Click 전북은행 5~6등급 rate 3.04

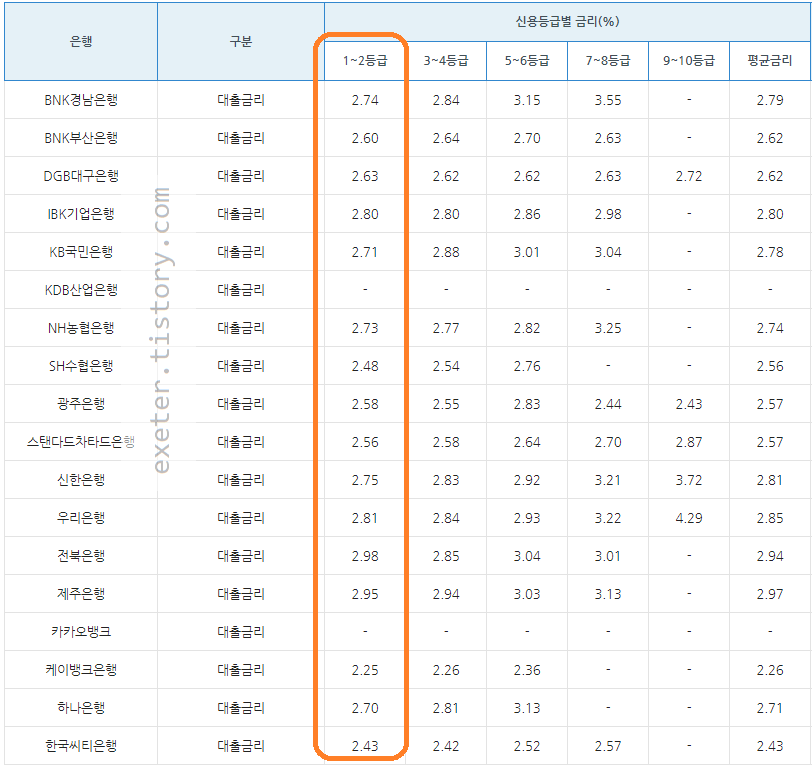(x=527, y=556)
